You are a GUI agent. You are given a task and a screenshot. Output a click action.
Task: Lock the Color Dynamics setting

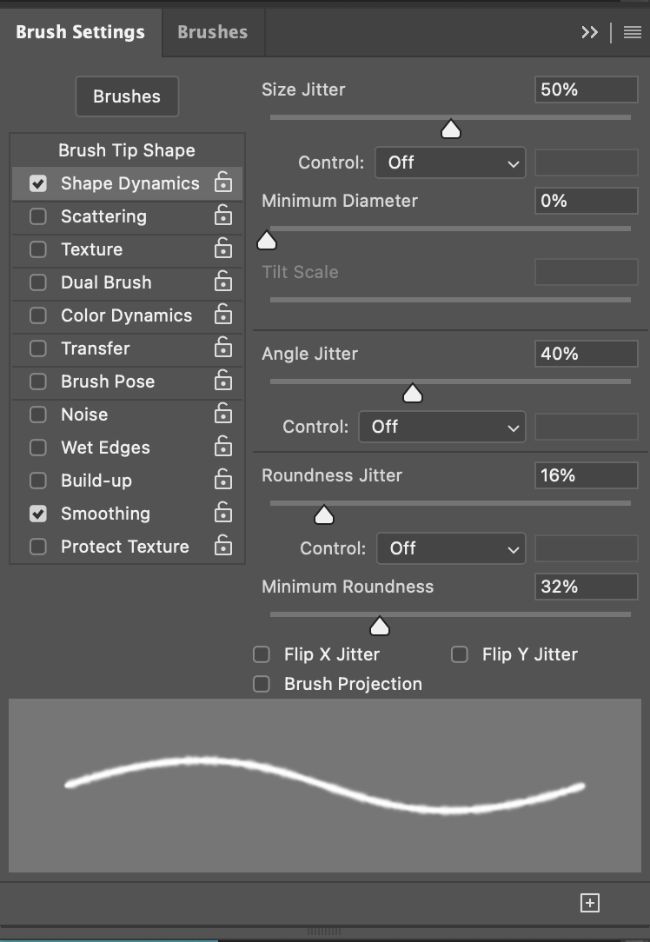click(x=223, y=315)
